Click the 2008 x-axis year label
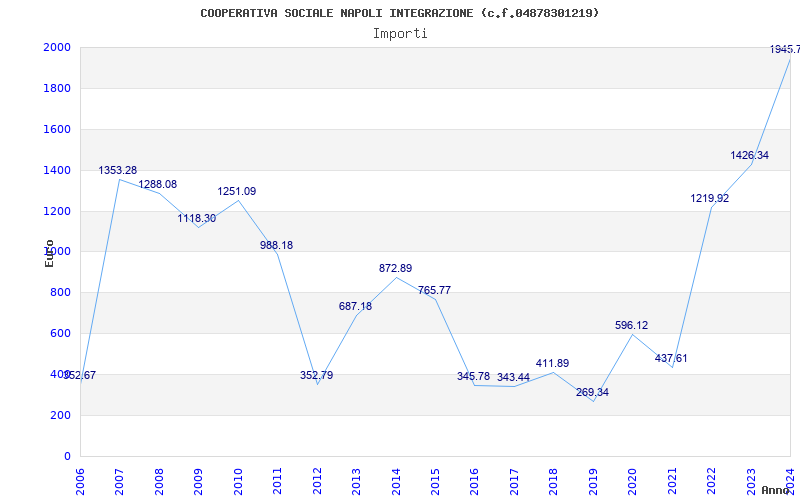The image size is (800, 500). 159,481
